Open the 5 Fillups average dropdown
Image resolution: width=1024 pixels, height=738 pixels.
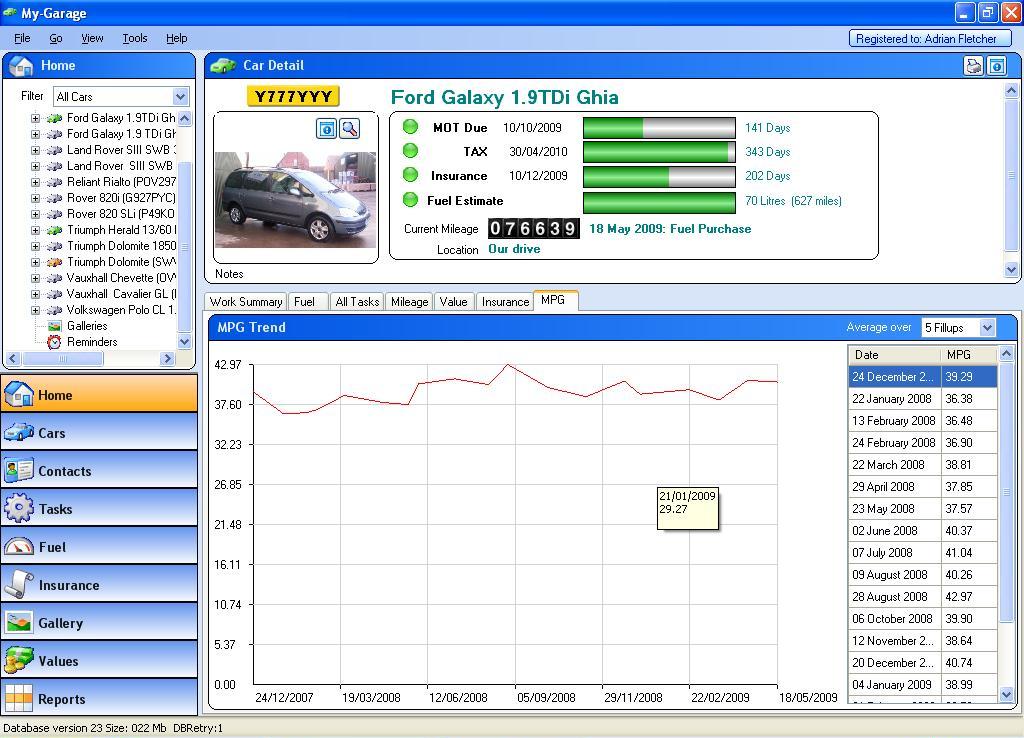tap(987, 328)
